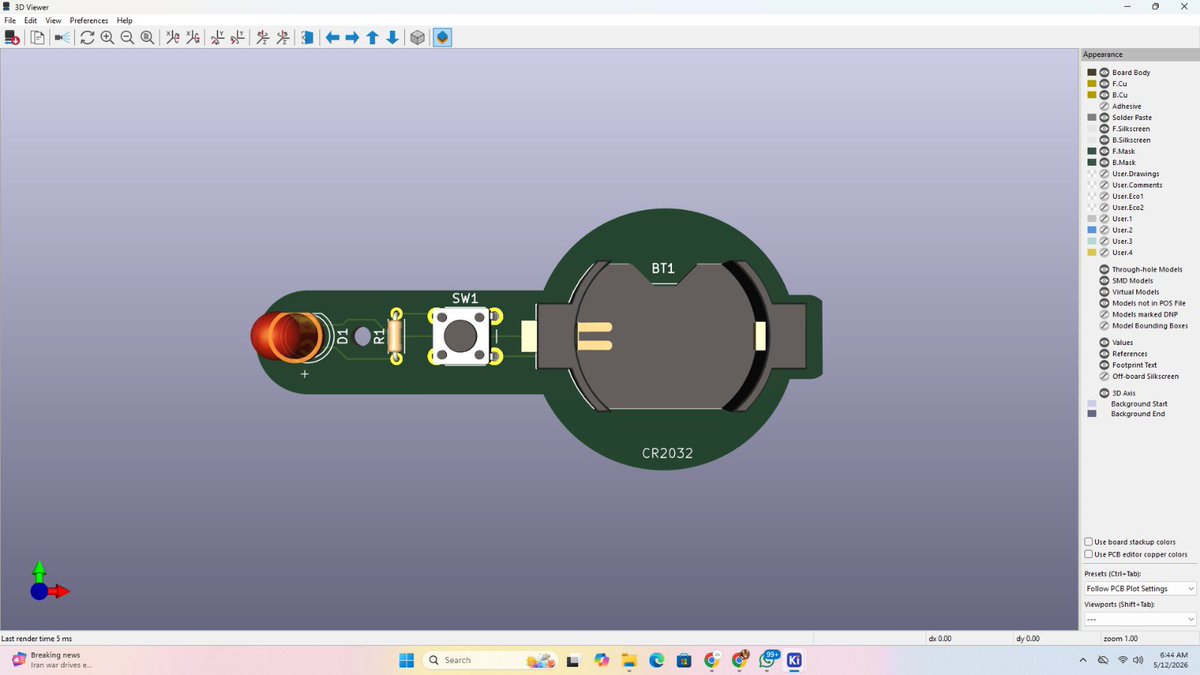Screen dimensions: 1200x675
Task: Click the Redraw view icon
Action: click(x=87, y=37)
